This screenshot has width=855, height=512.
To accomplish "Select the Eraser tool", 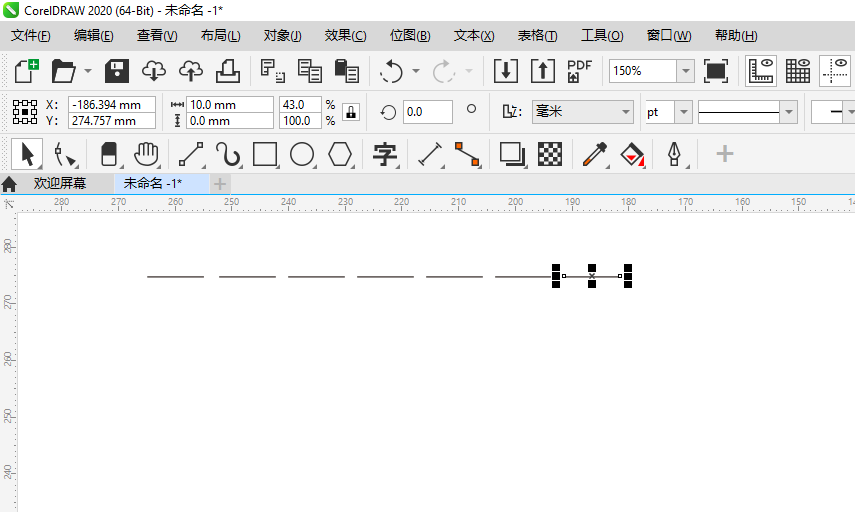I will pos(110,154).
